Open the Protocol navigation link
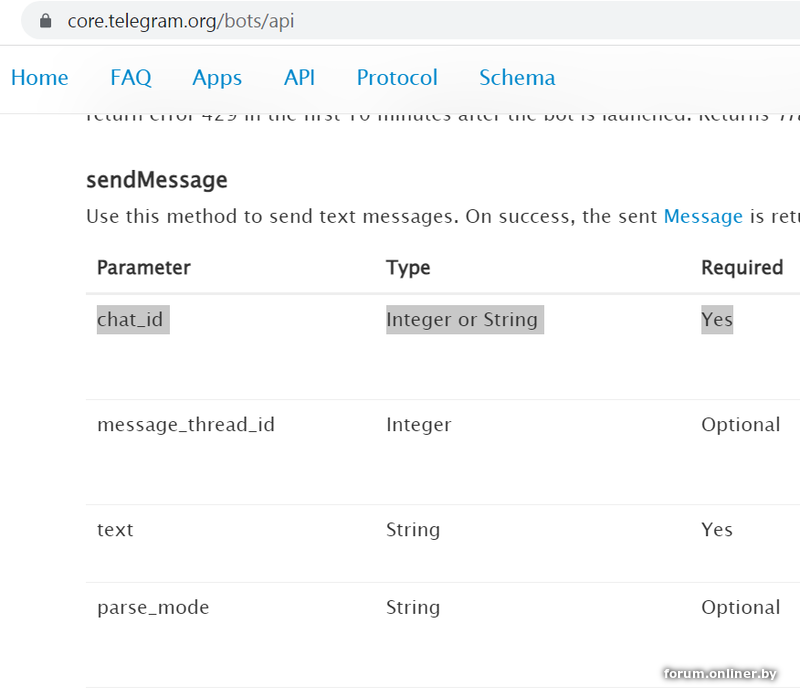 397,78
